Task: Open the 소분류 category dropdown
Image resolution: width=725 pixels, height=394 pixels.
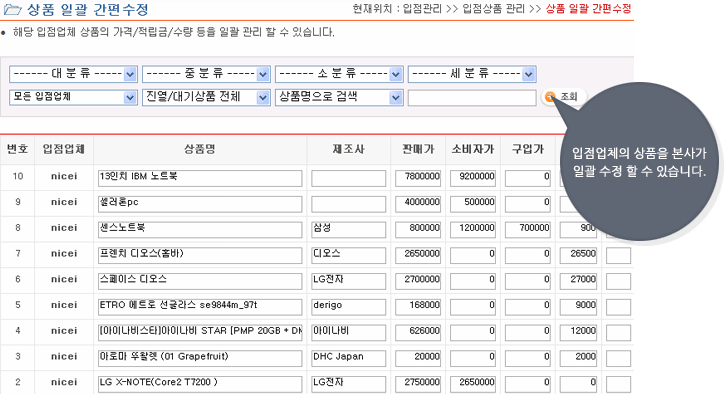Action: tap(339, 74)
